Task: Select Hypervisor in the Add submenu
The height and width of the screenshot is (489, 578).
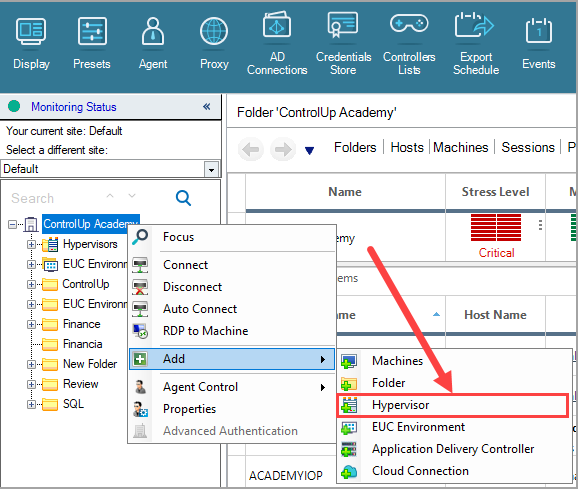Action: tap(453, 405)
